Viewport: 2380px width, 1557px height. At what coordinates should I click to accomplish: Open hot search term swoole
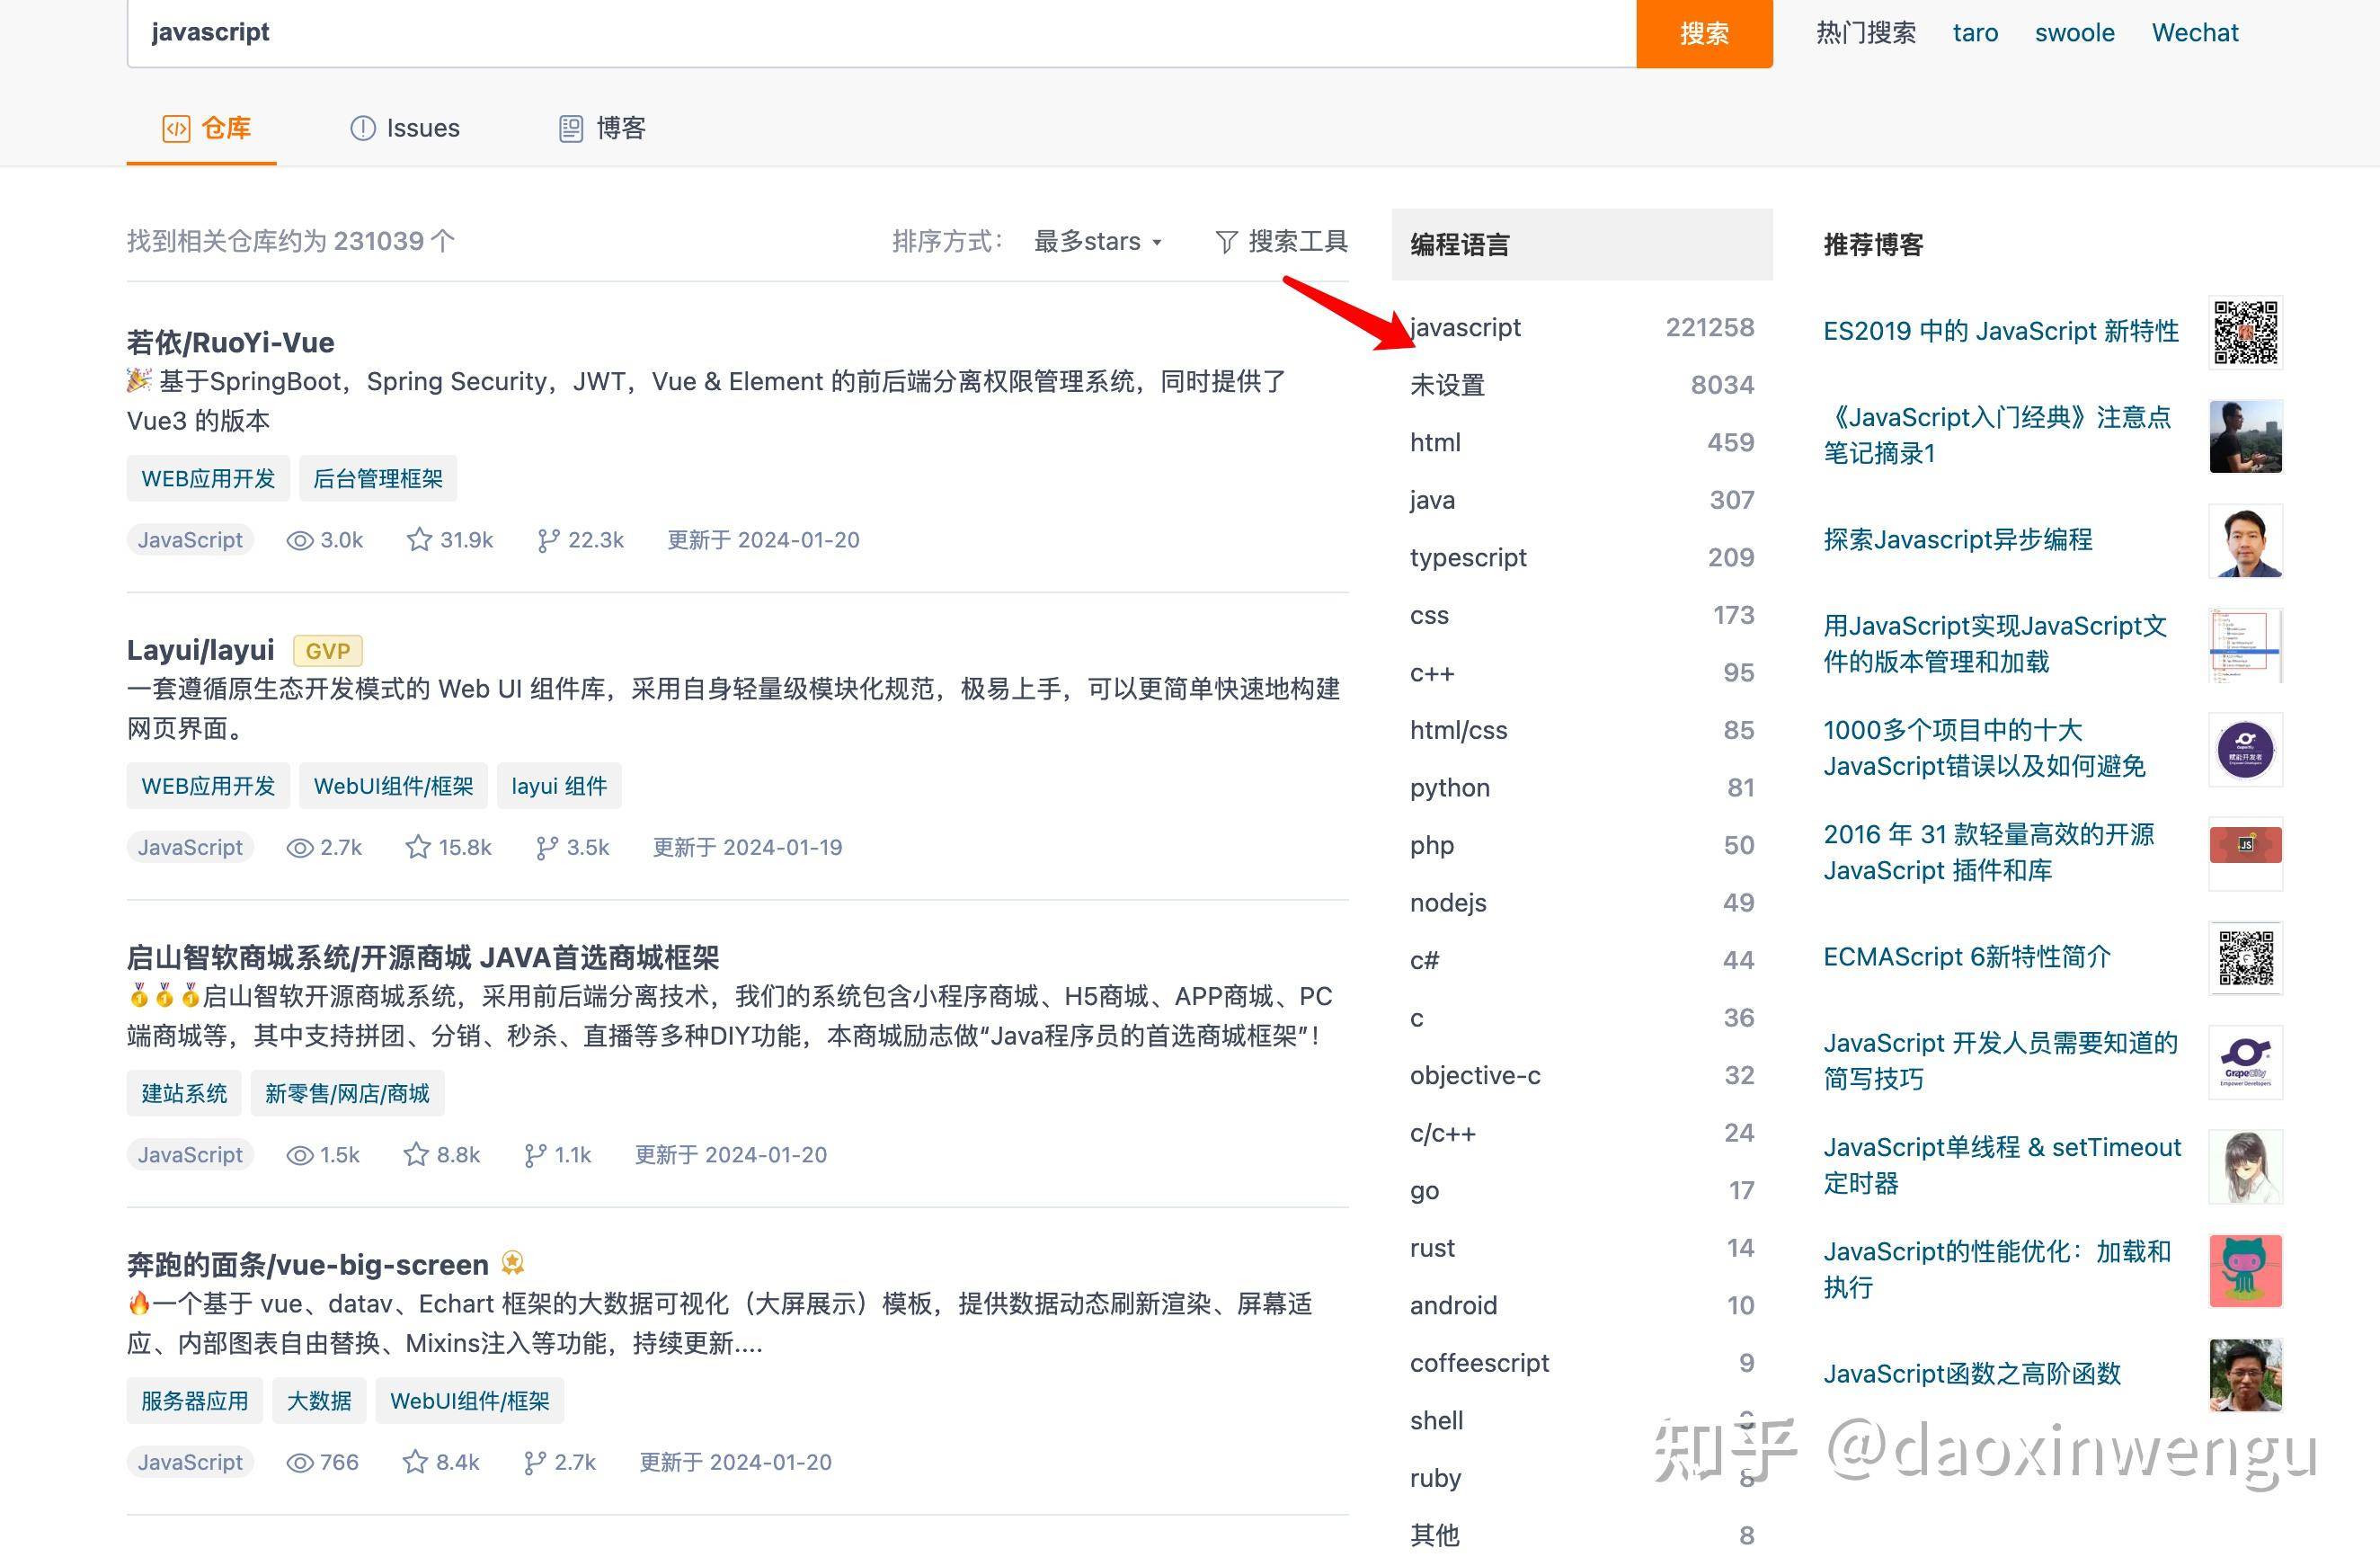(2074, 33)
